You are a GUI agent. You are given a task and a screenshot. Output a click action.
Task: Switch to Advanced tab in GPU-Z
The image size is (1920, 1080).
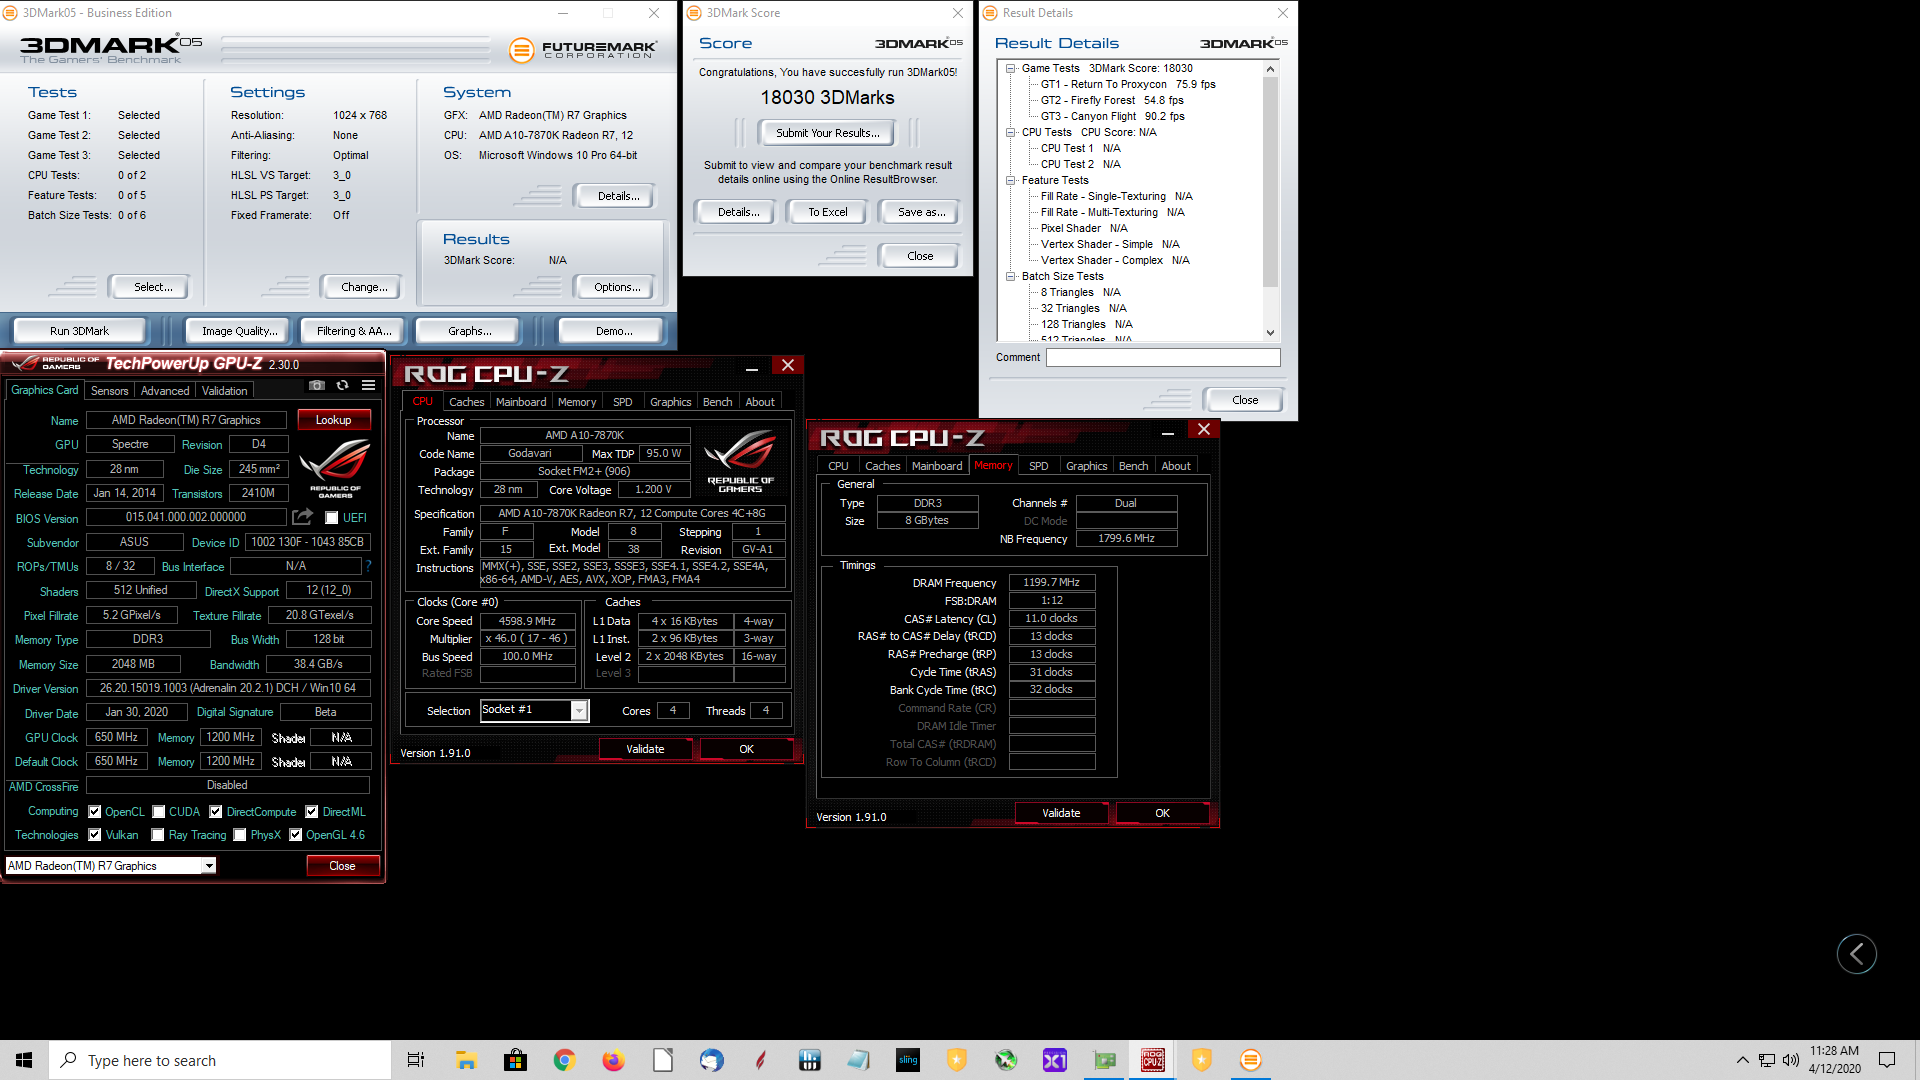[165, 391]
